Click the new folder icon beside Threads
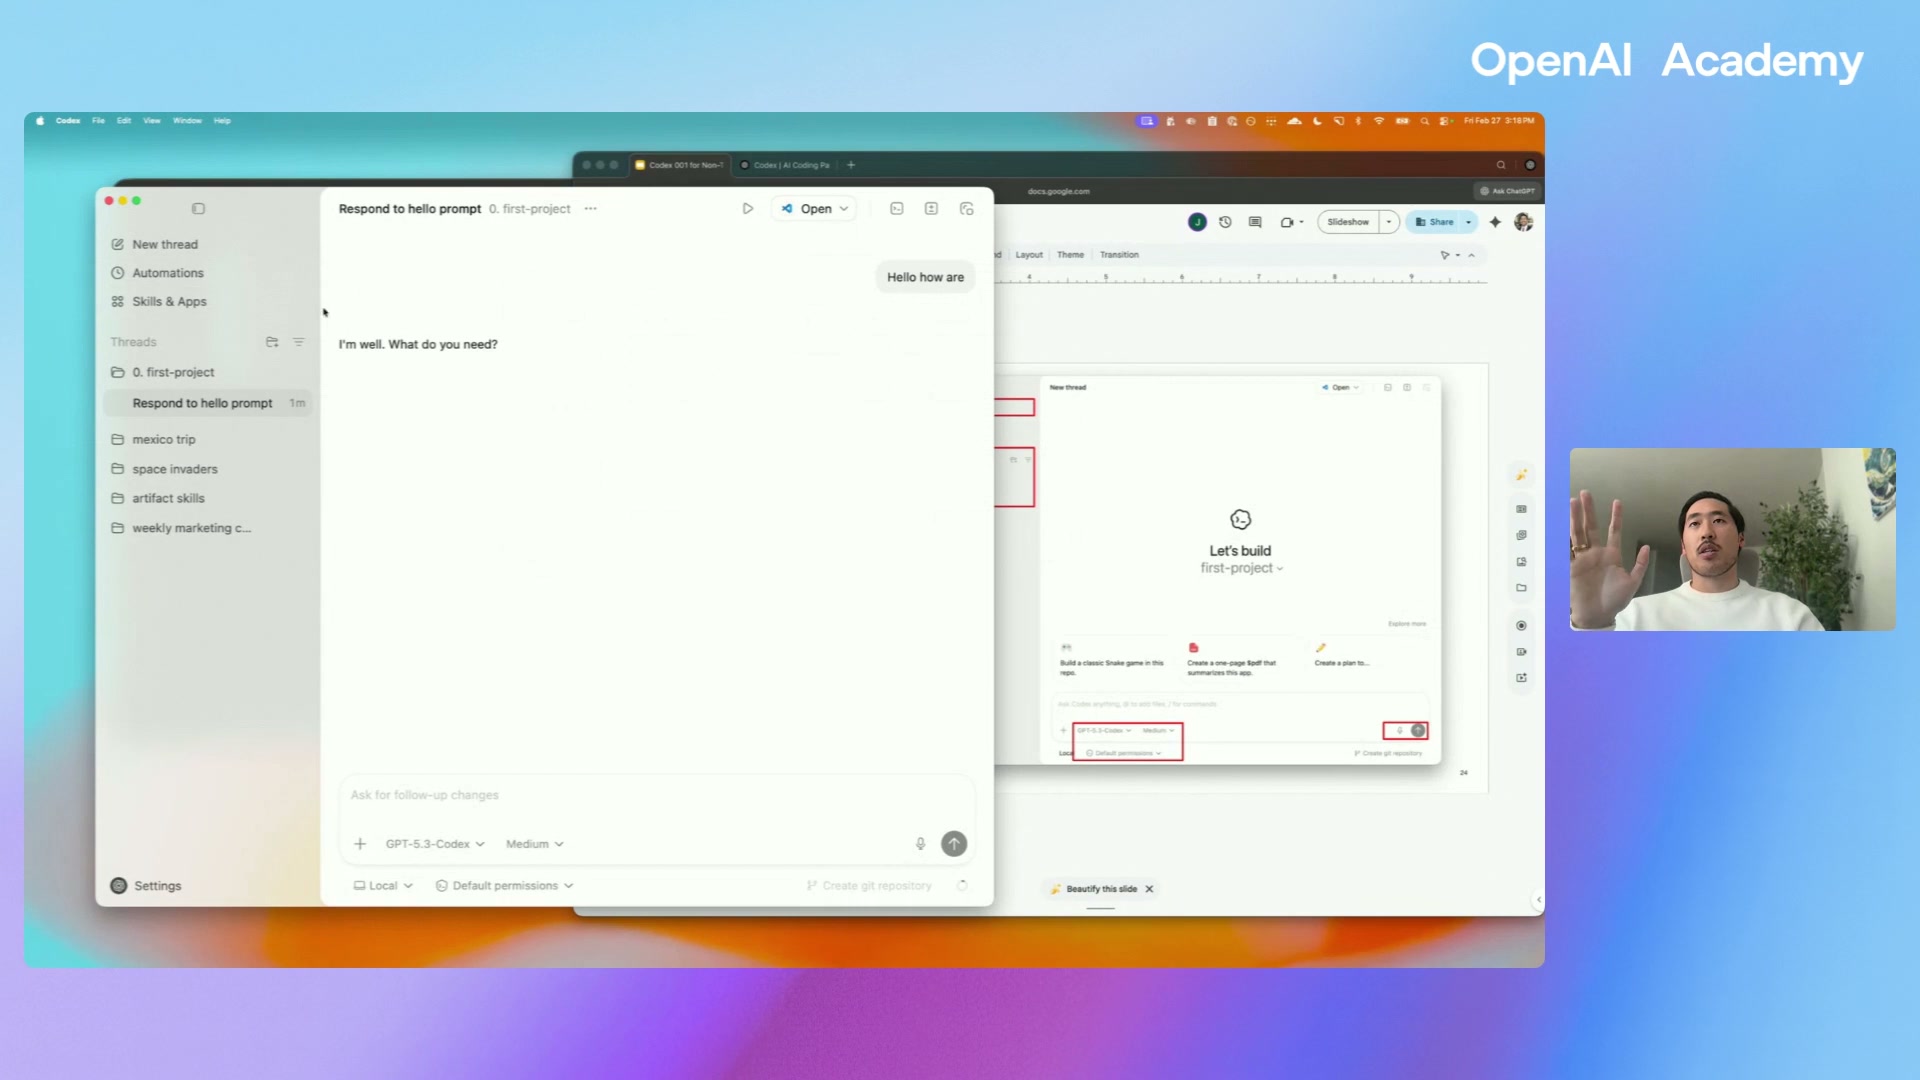1920x1080 pixels. coord(271,342)
